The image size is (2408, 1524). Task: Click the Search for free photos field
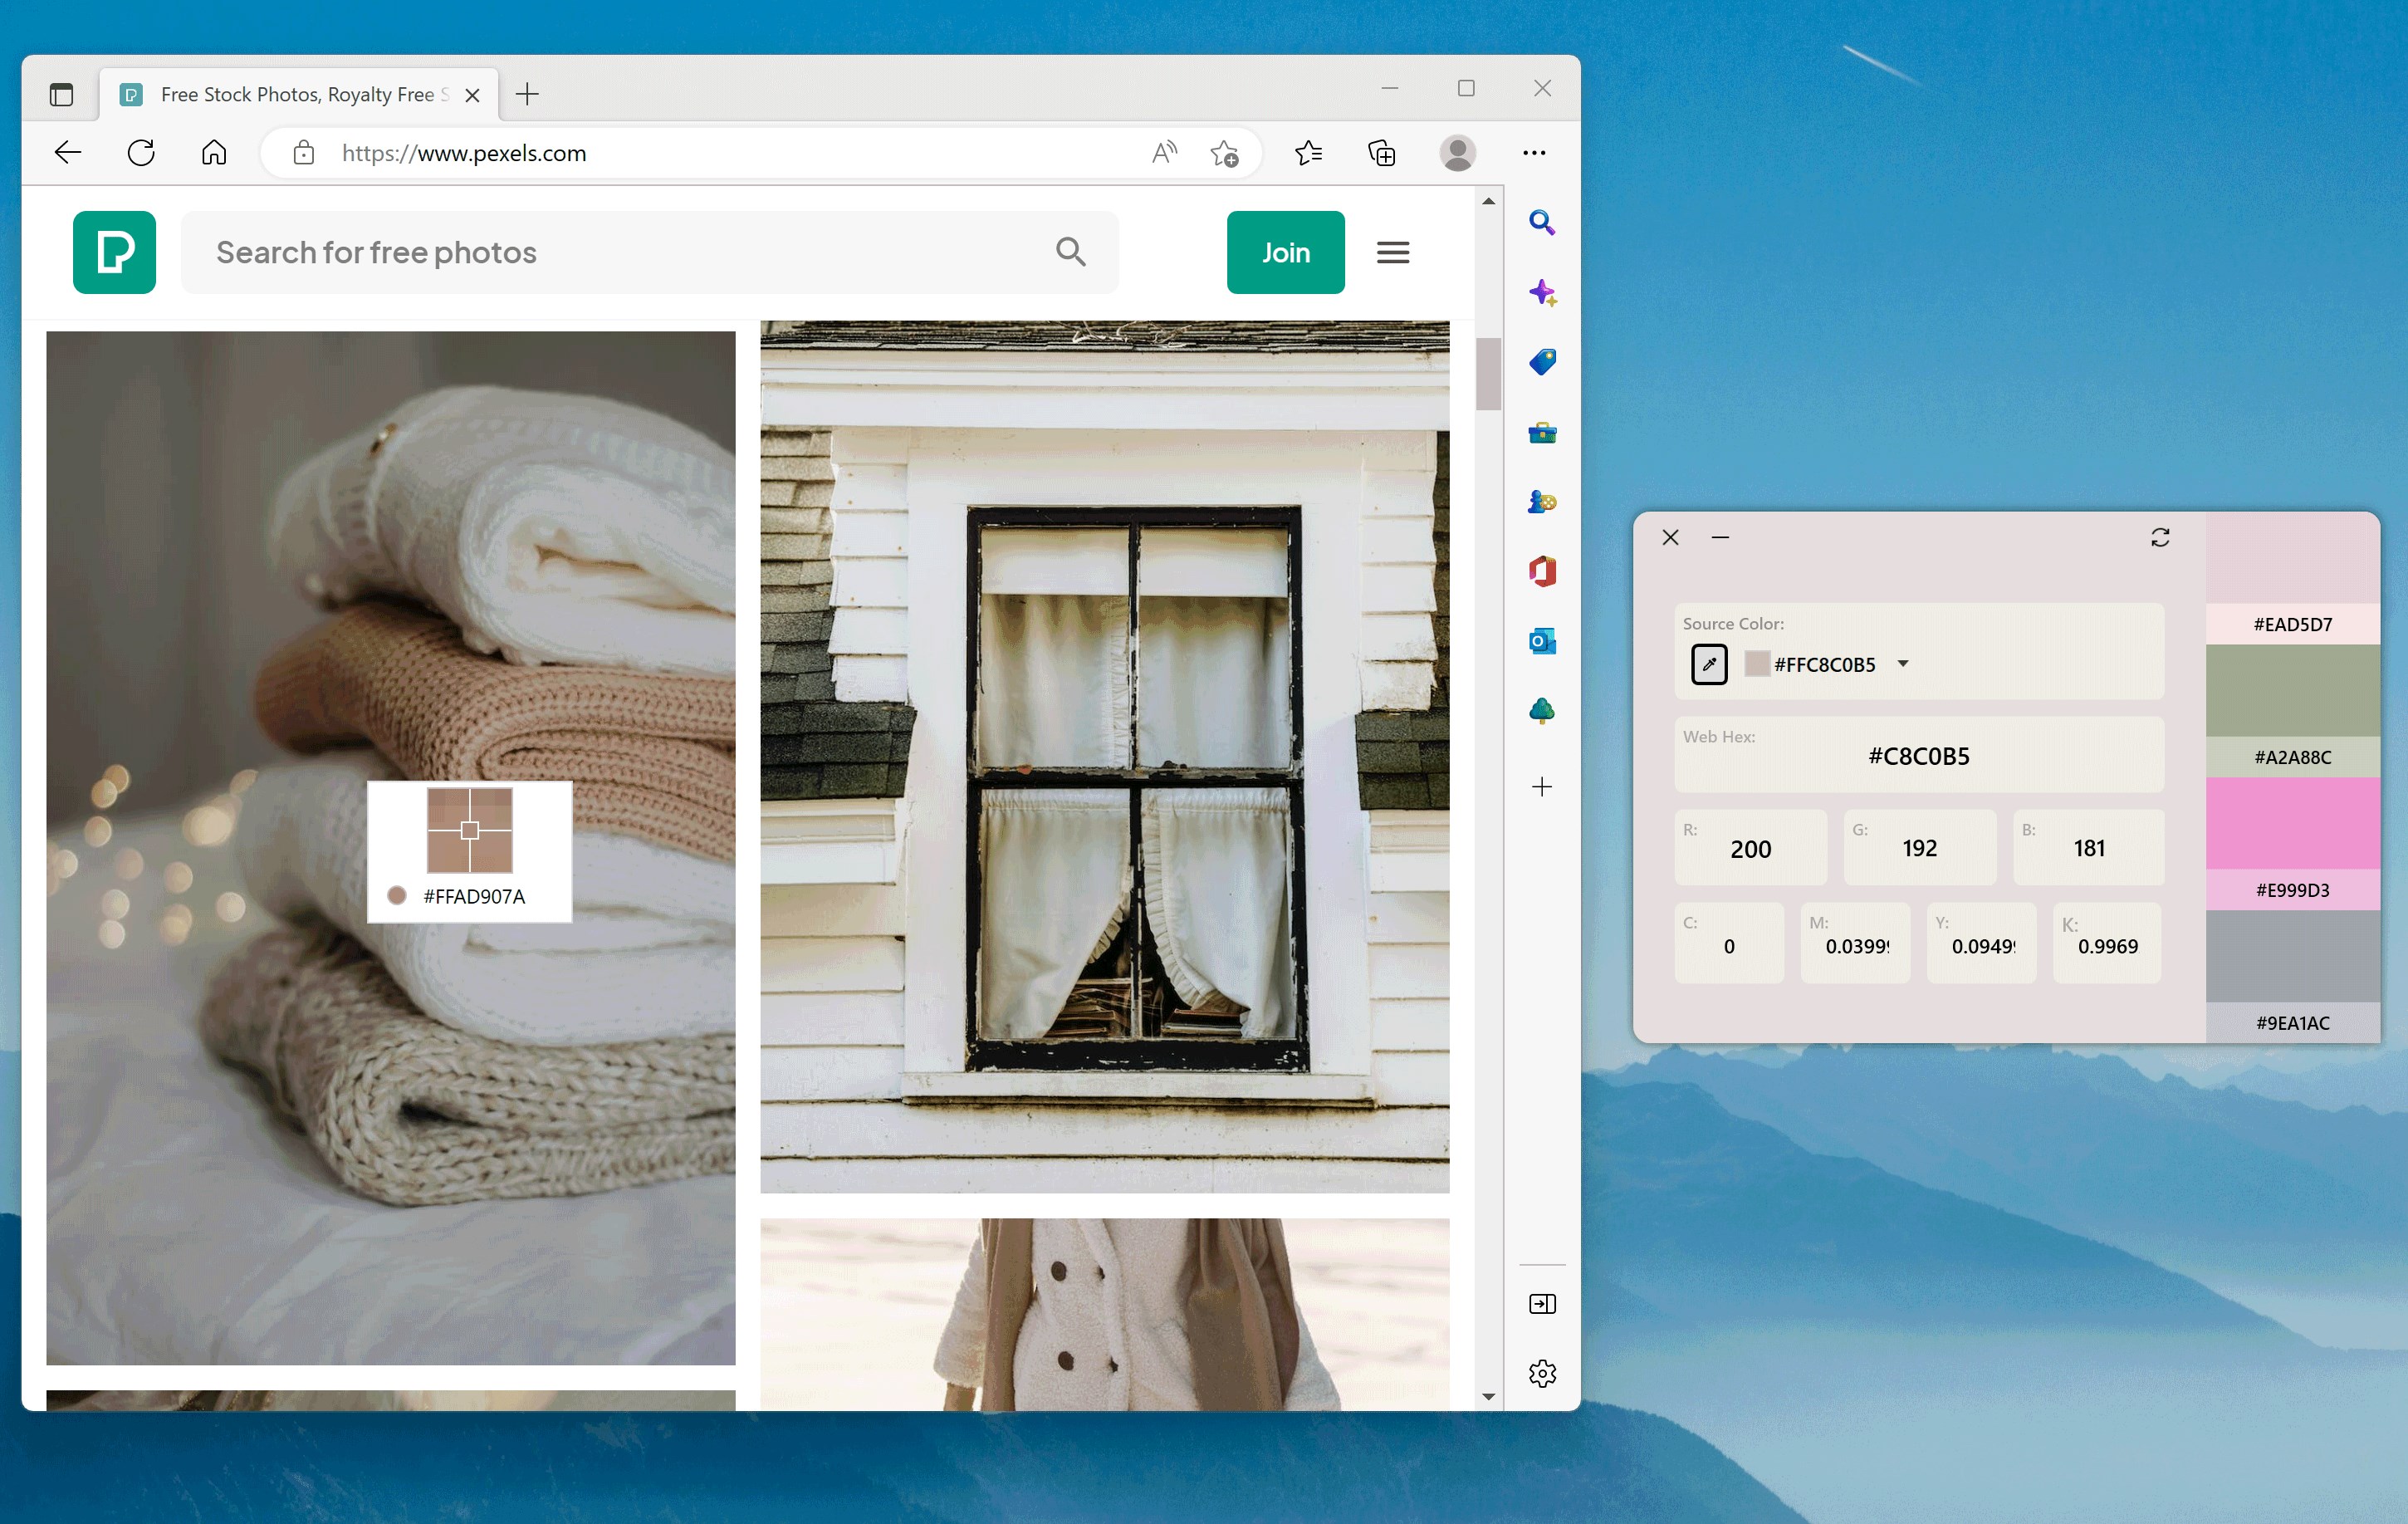pyautogui.click(x=620, y=252)
